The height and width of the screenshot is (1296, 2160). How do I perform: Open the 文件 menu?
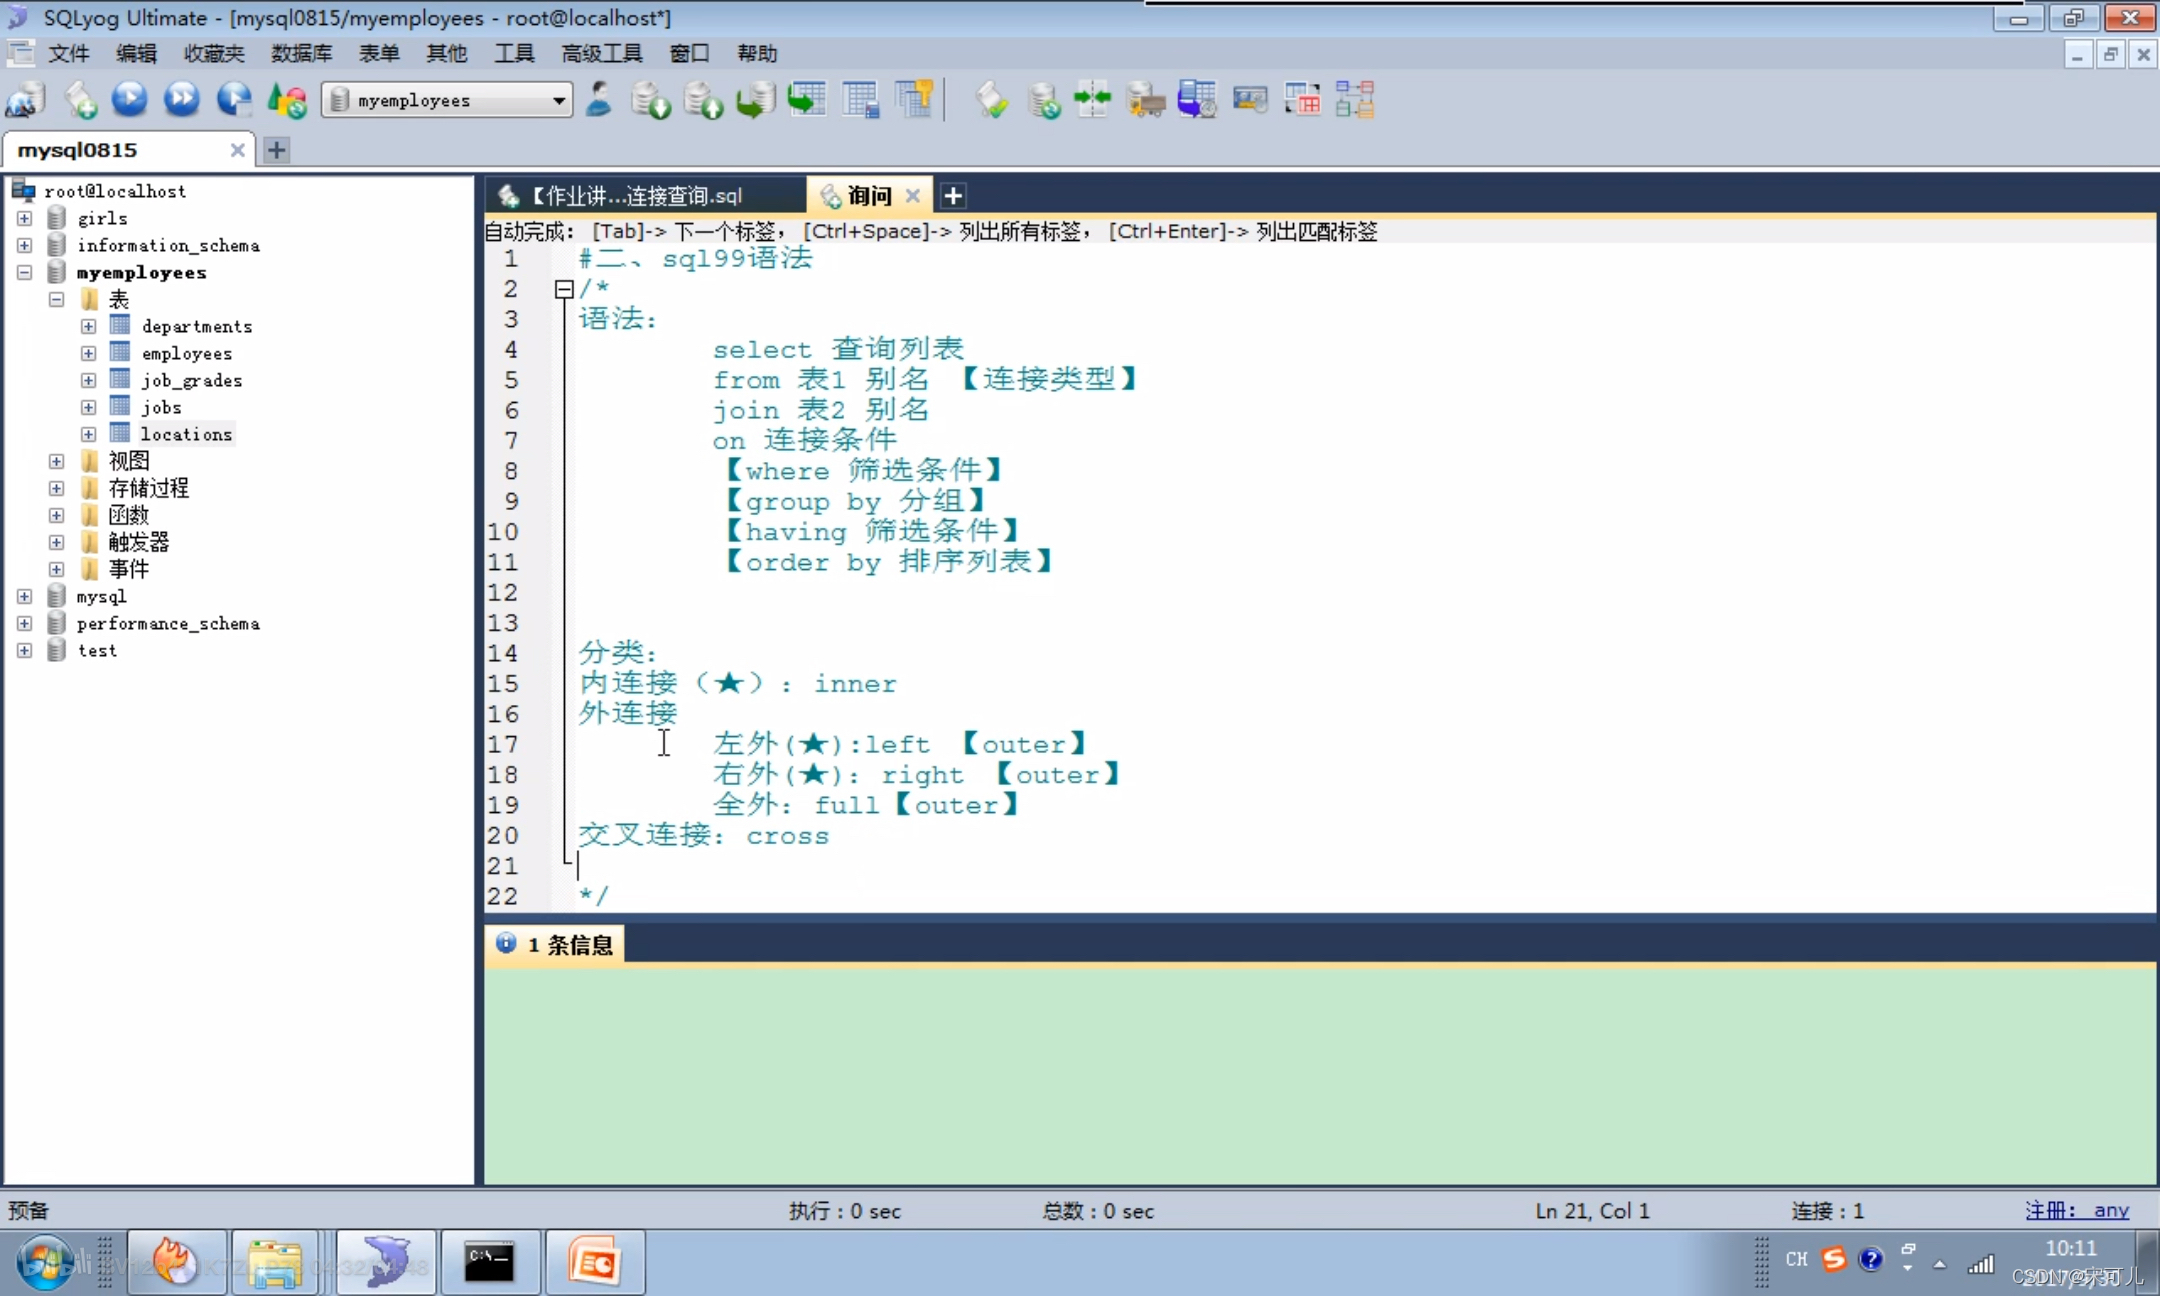[x=68, y=53]
